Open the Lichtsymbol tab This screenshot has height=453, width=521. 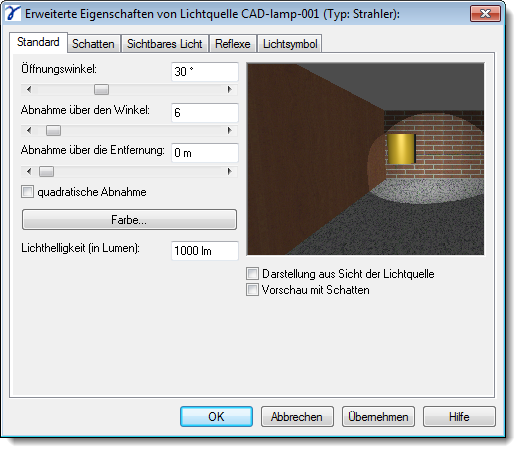click(x=290, y=44)
